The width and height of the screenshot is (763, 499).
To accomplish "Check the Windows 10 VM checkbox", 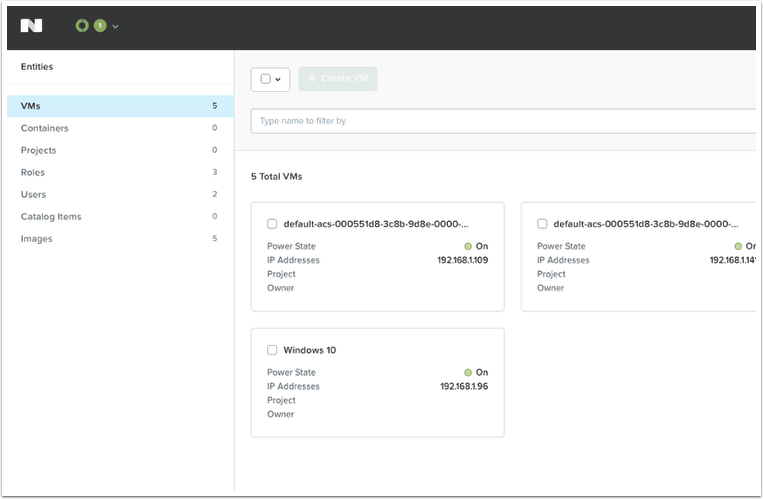I will tap(272, 350).
